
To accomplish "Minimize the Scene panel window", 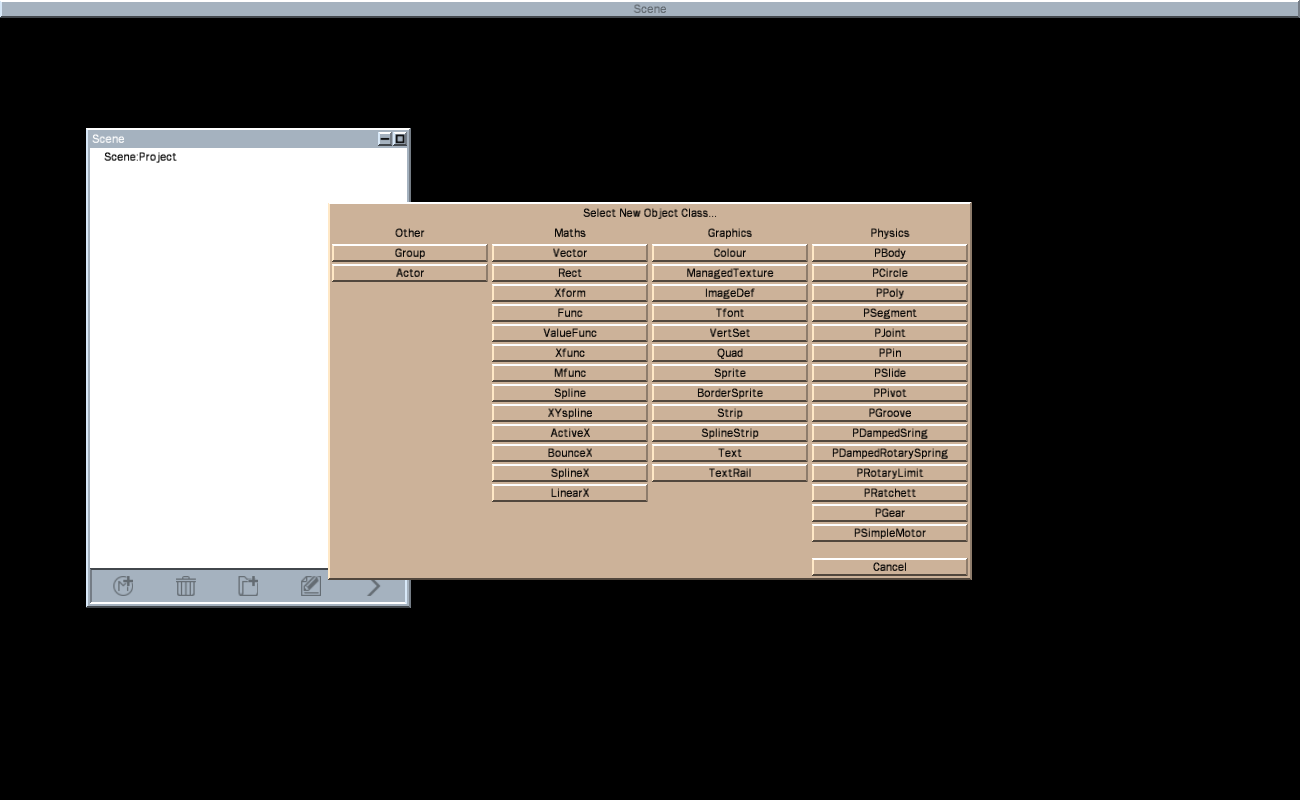I will pos(385,139).
